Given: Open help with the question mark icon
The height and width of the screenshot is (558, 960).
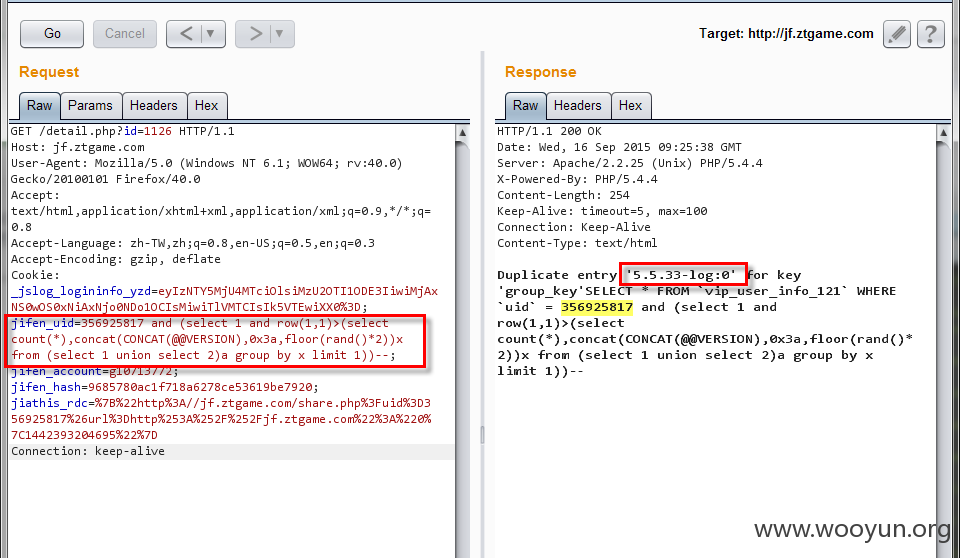Looking at the screenshot, I should (x=930, y=34).
